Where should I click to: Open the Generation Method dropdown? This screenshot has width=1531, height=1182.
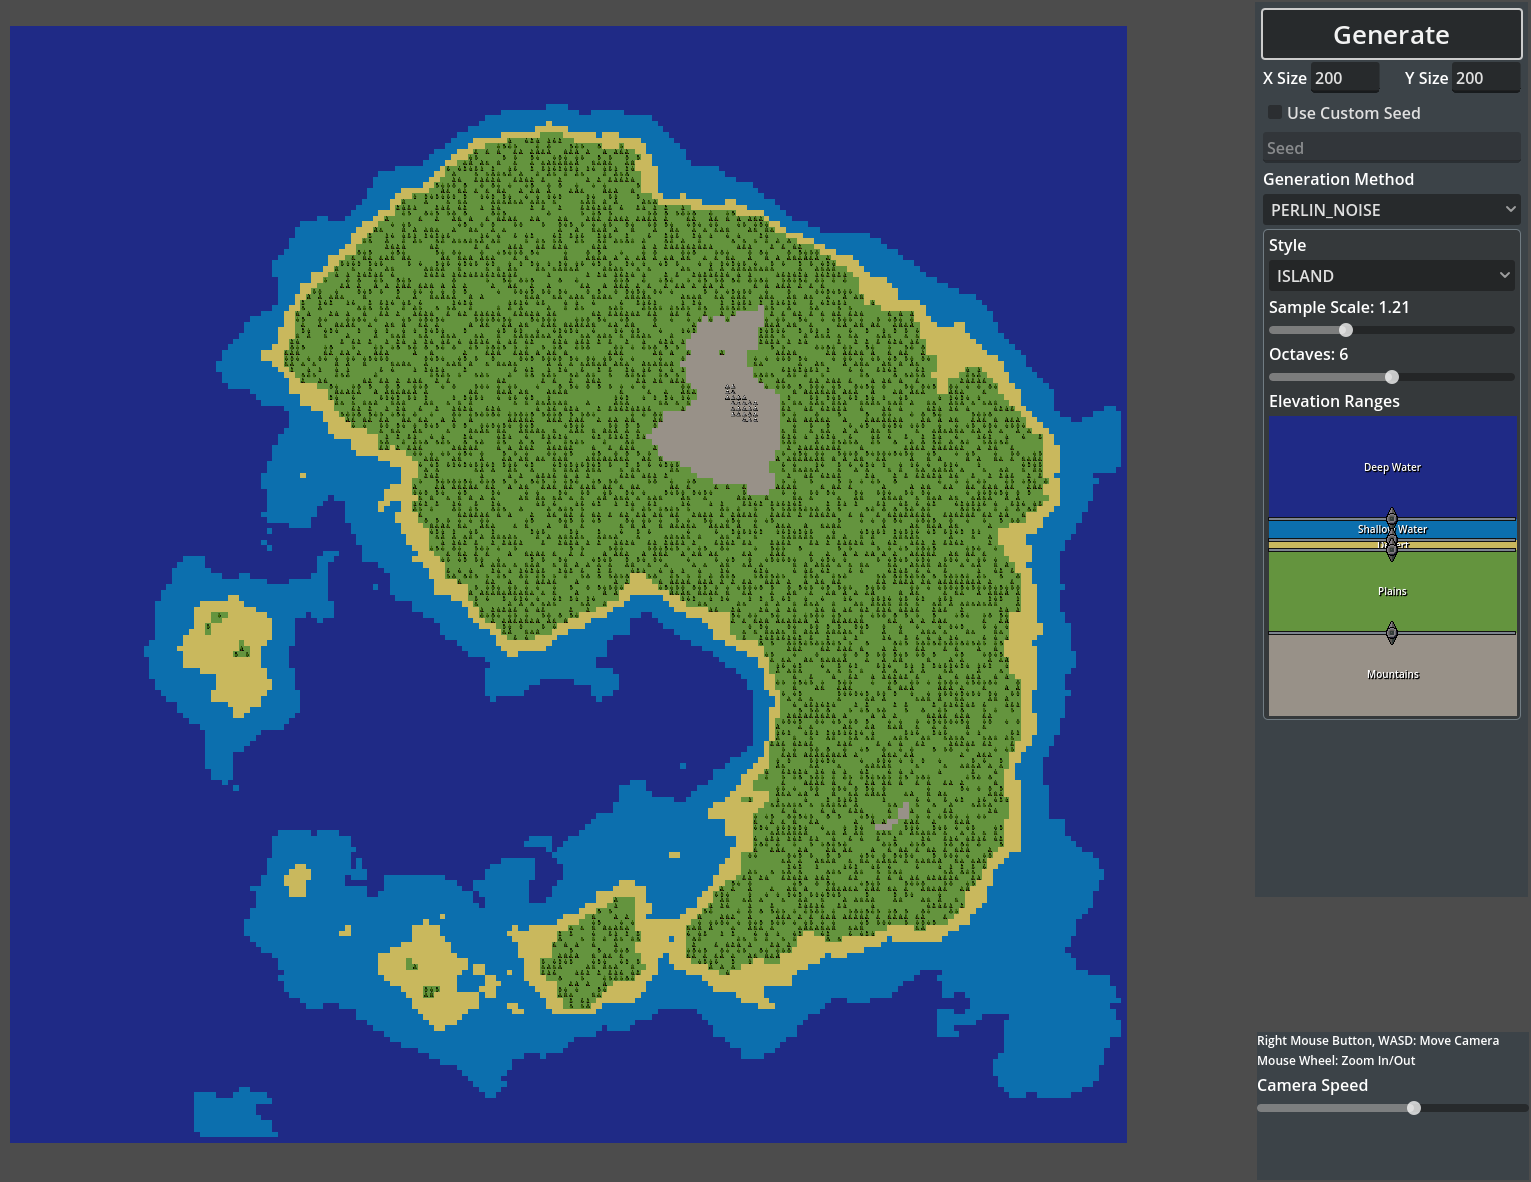coord(1390,210)
